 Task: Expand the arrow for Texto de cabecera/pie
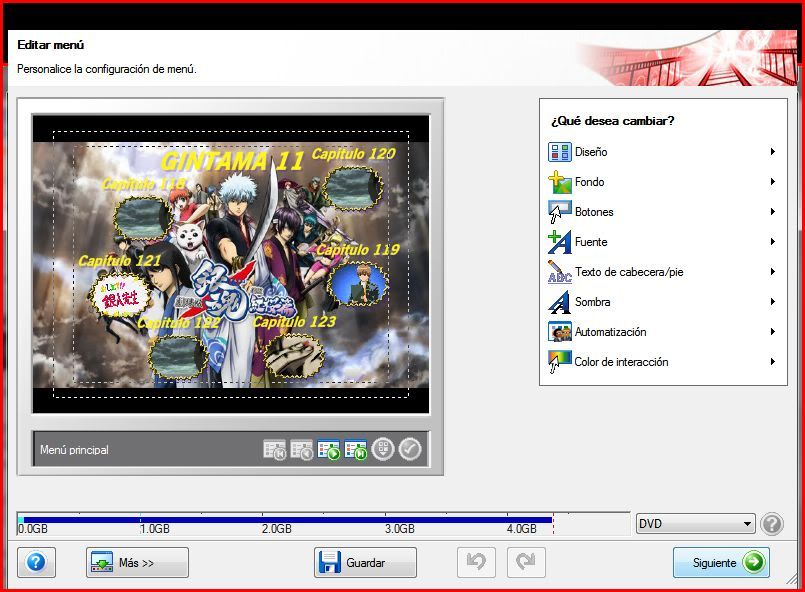point(772,272)
